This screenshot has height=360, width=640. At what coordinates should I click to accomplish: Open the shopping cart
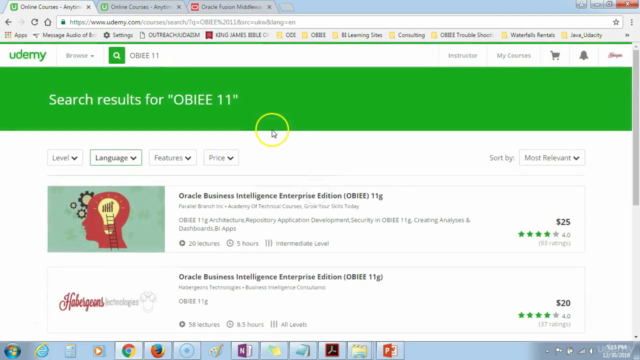pos(555,56)
